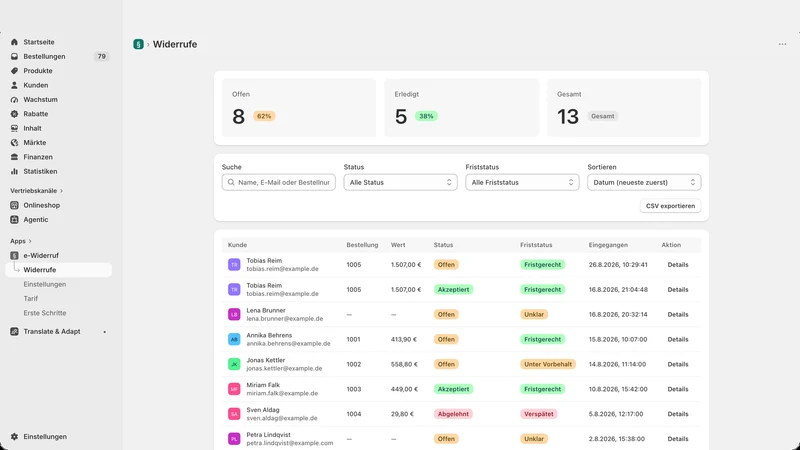The image size is (800, 450).
Task: Click the e-Widerruf app icon in sidebar
Action: [x=14, y=255]
